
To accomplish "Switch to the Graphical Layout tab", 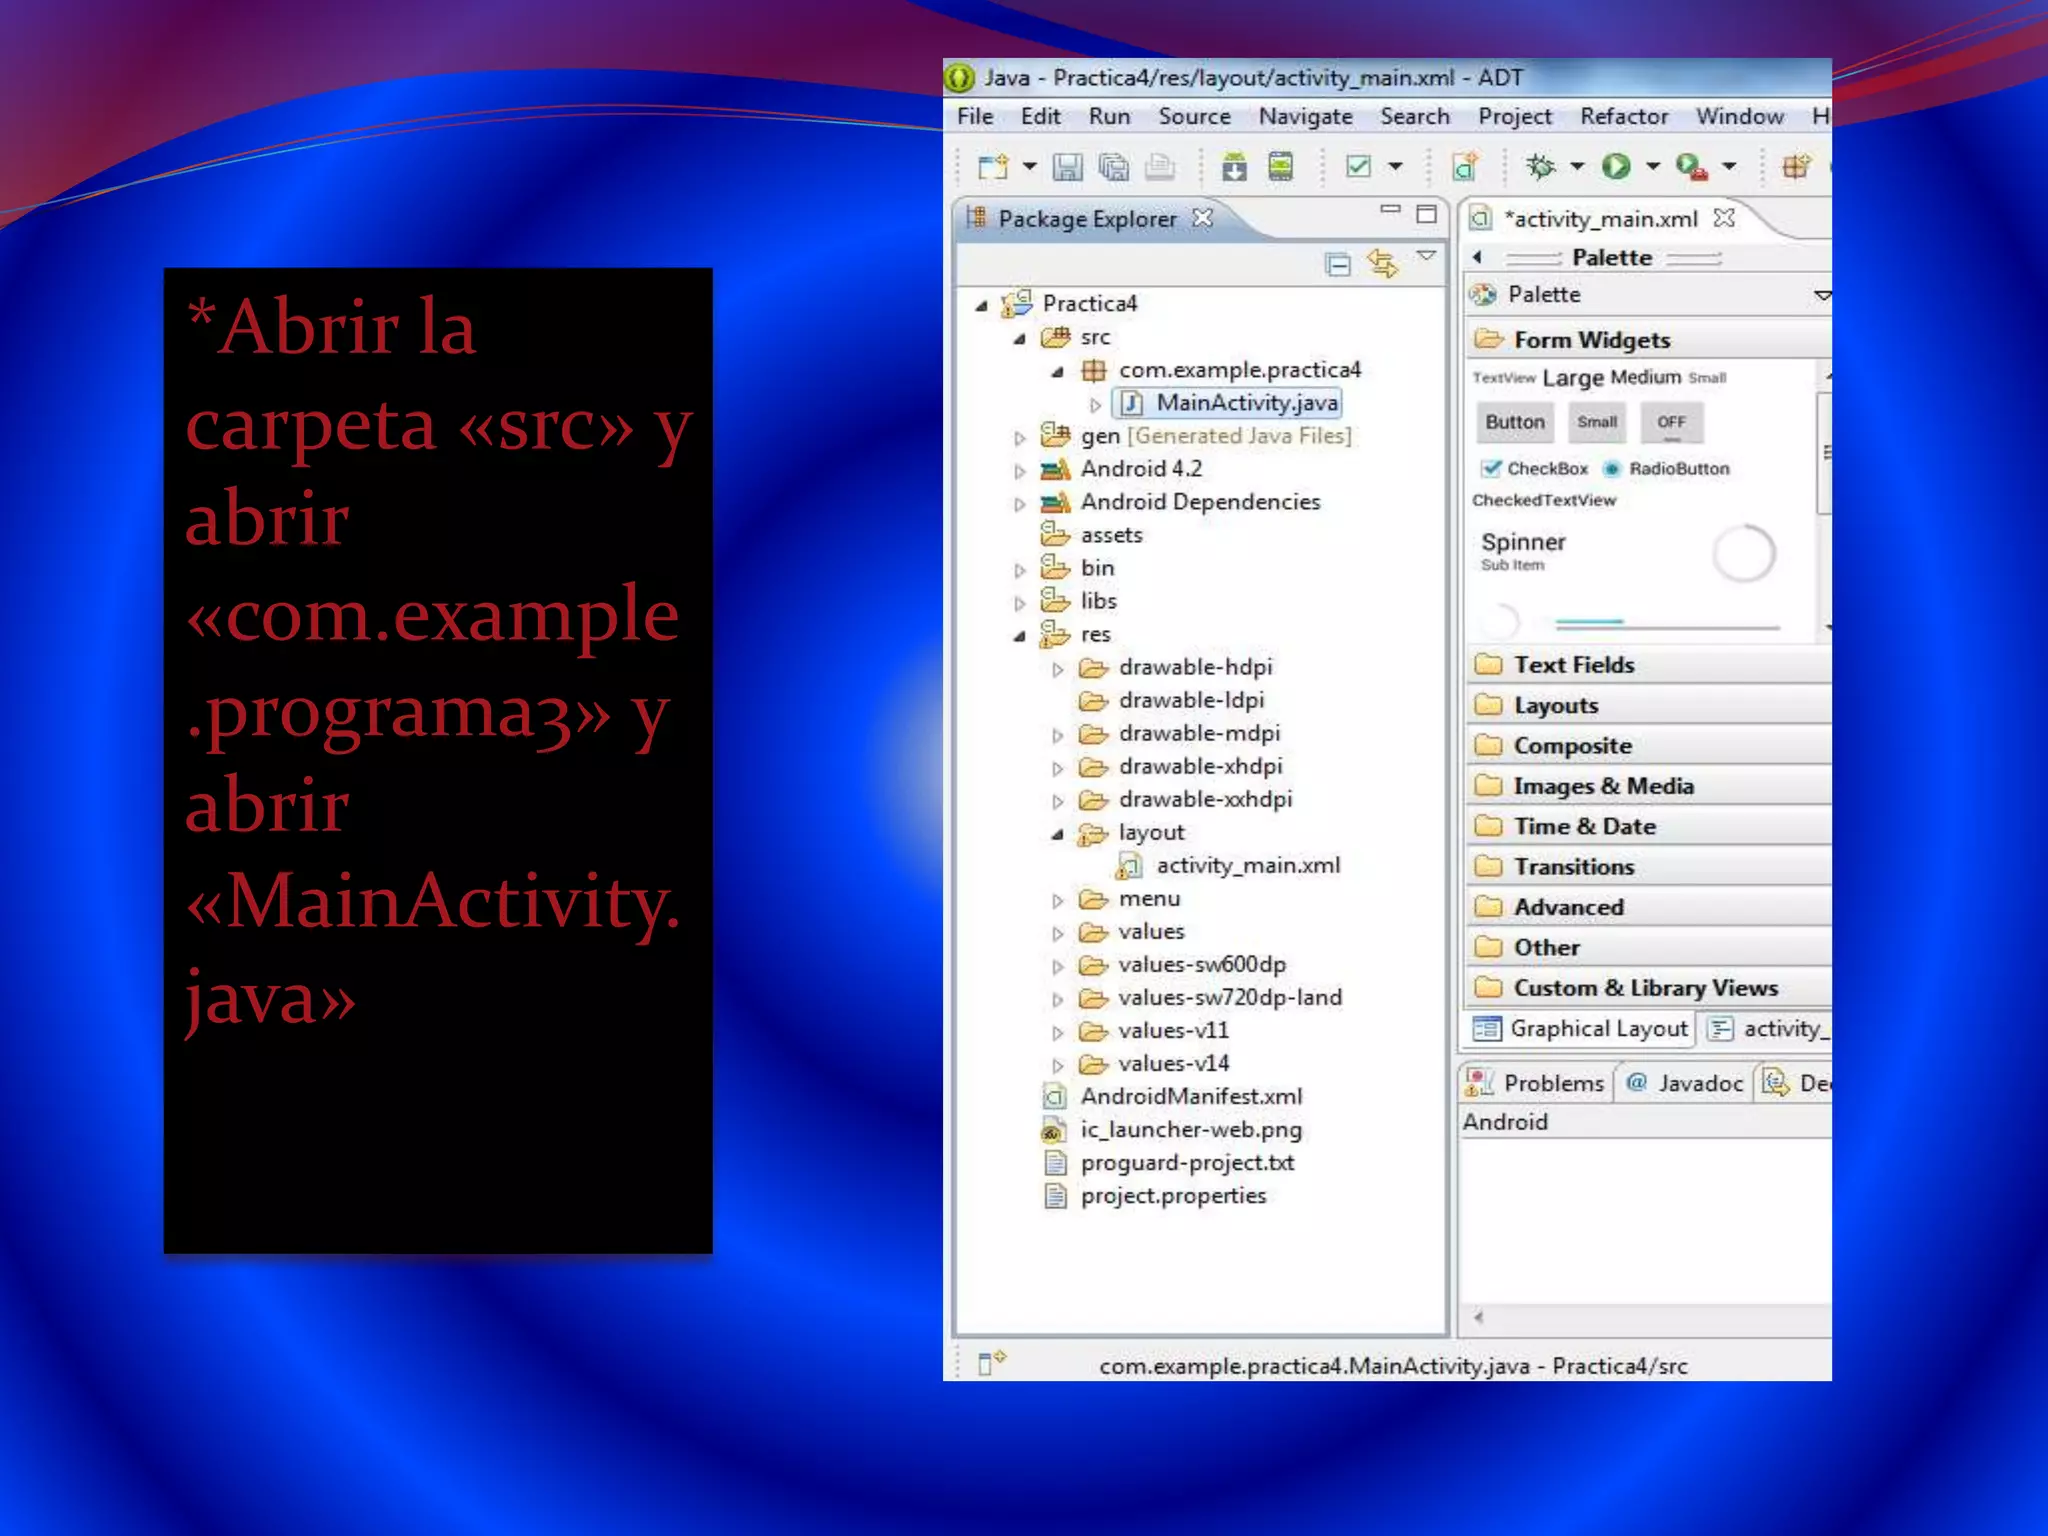I will (x=1580, y=1028).
